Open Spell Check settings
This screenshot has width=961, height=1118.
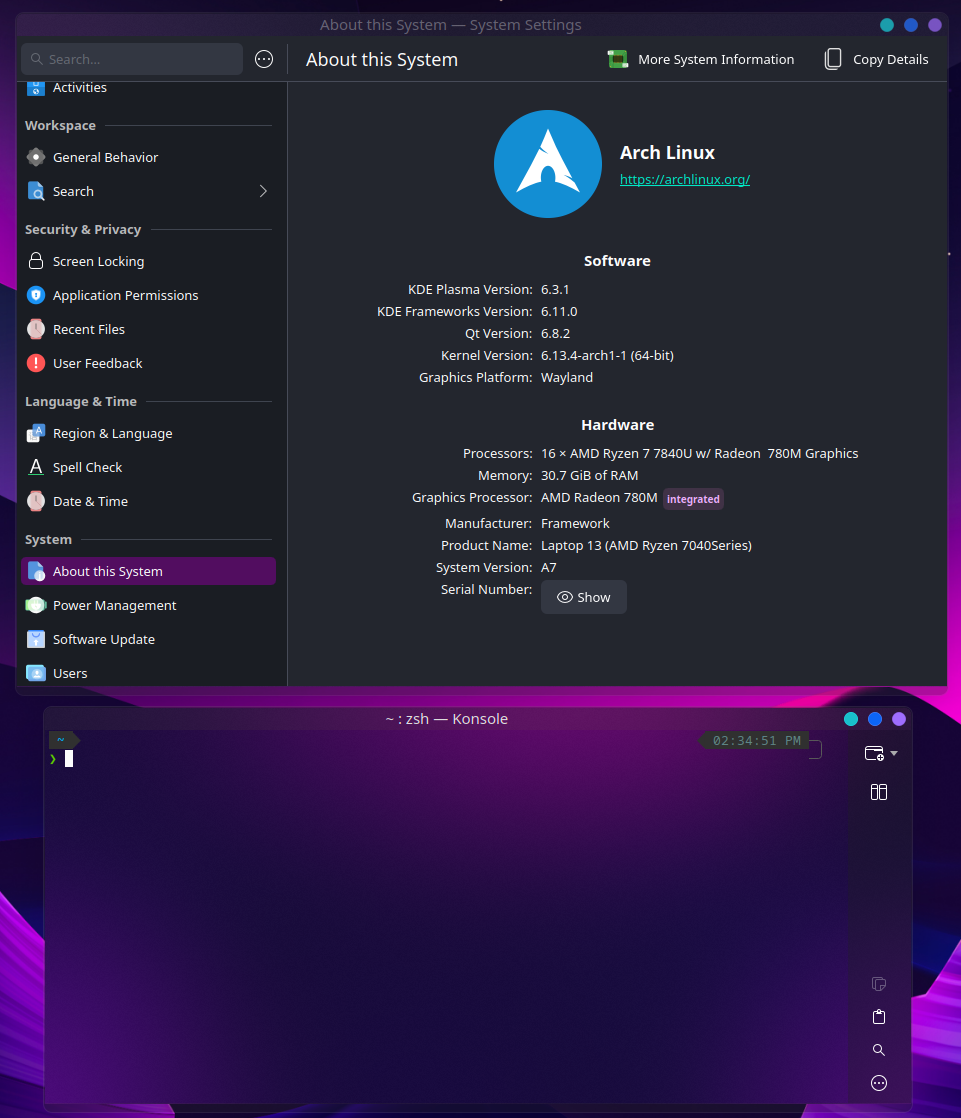[x=148, y=468]
